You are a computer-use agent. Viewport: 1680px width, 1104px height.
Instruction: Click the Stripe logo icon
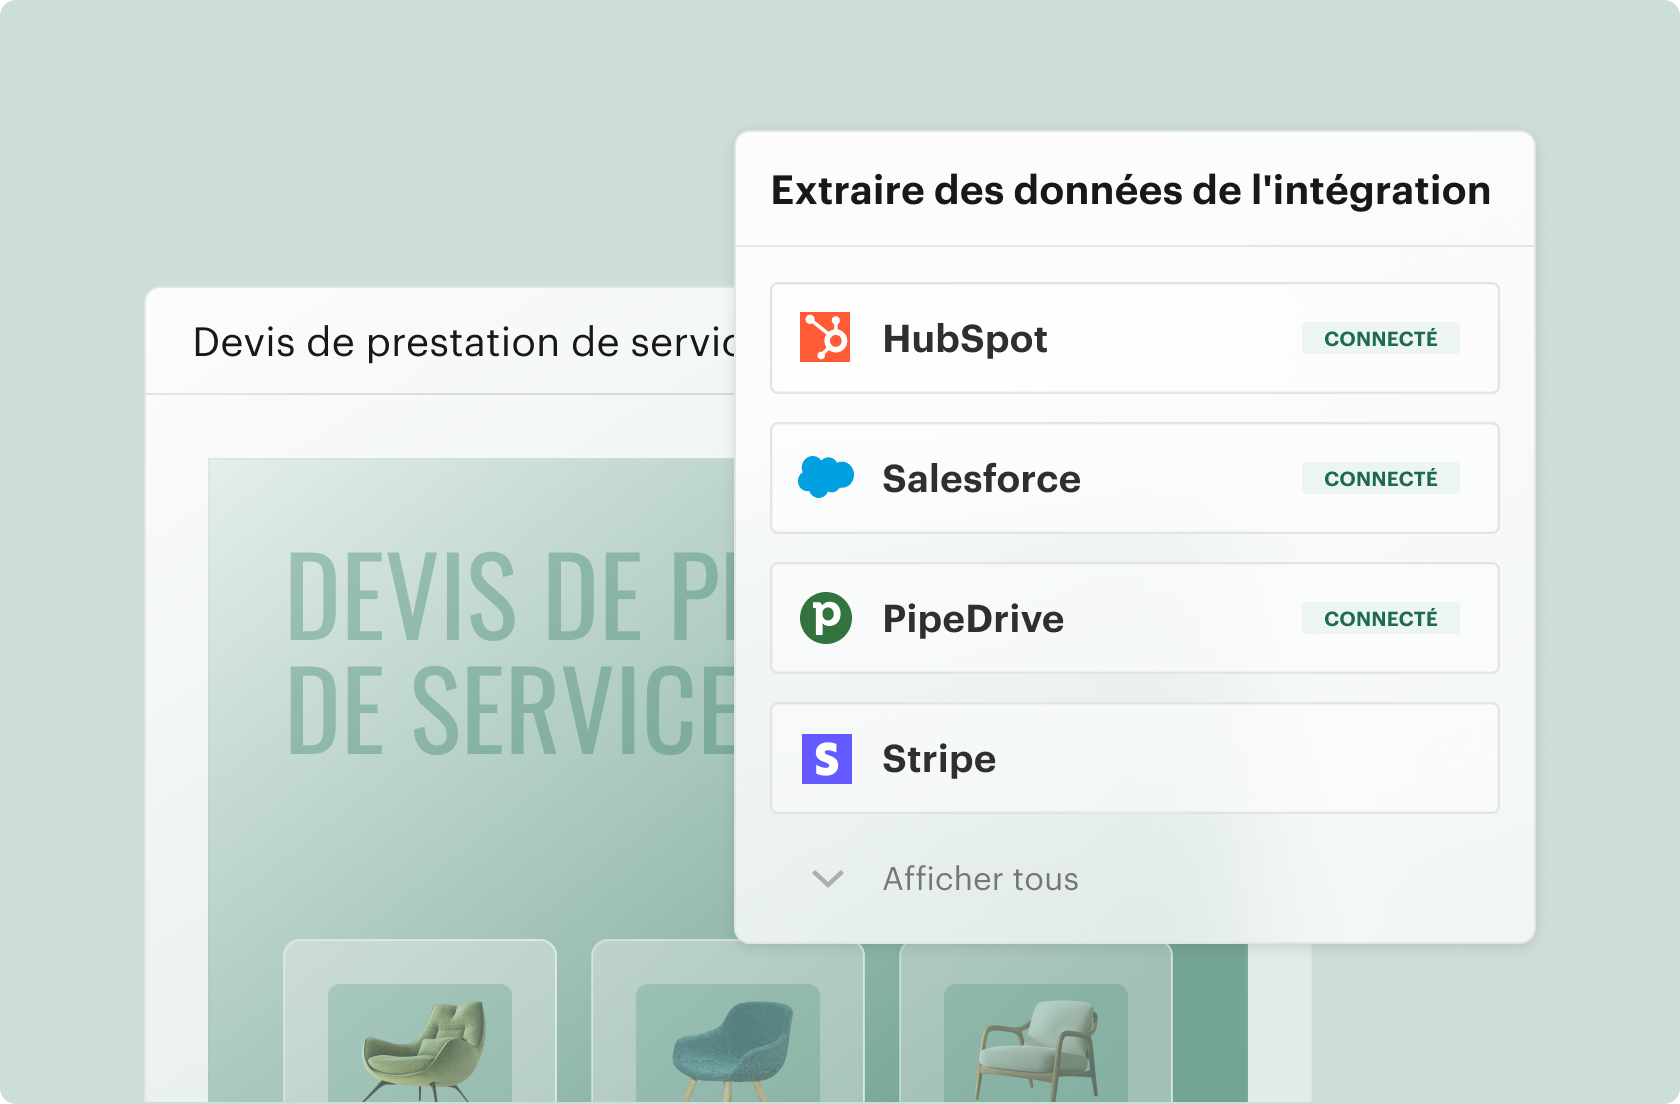(827, 758)
